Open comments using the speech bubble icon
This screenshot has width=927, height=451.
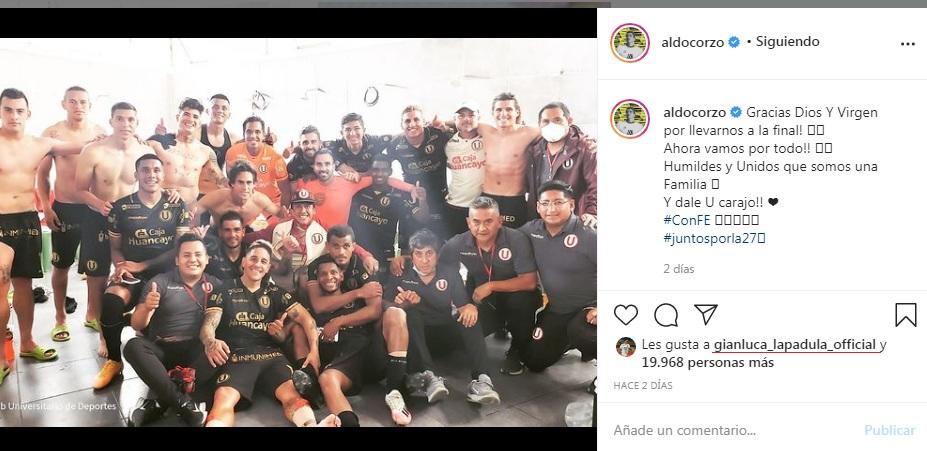tap(666, 315)
